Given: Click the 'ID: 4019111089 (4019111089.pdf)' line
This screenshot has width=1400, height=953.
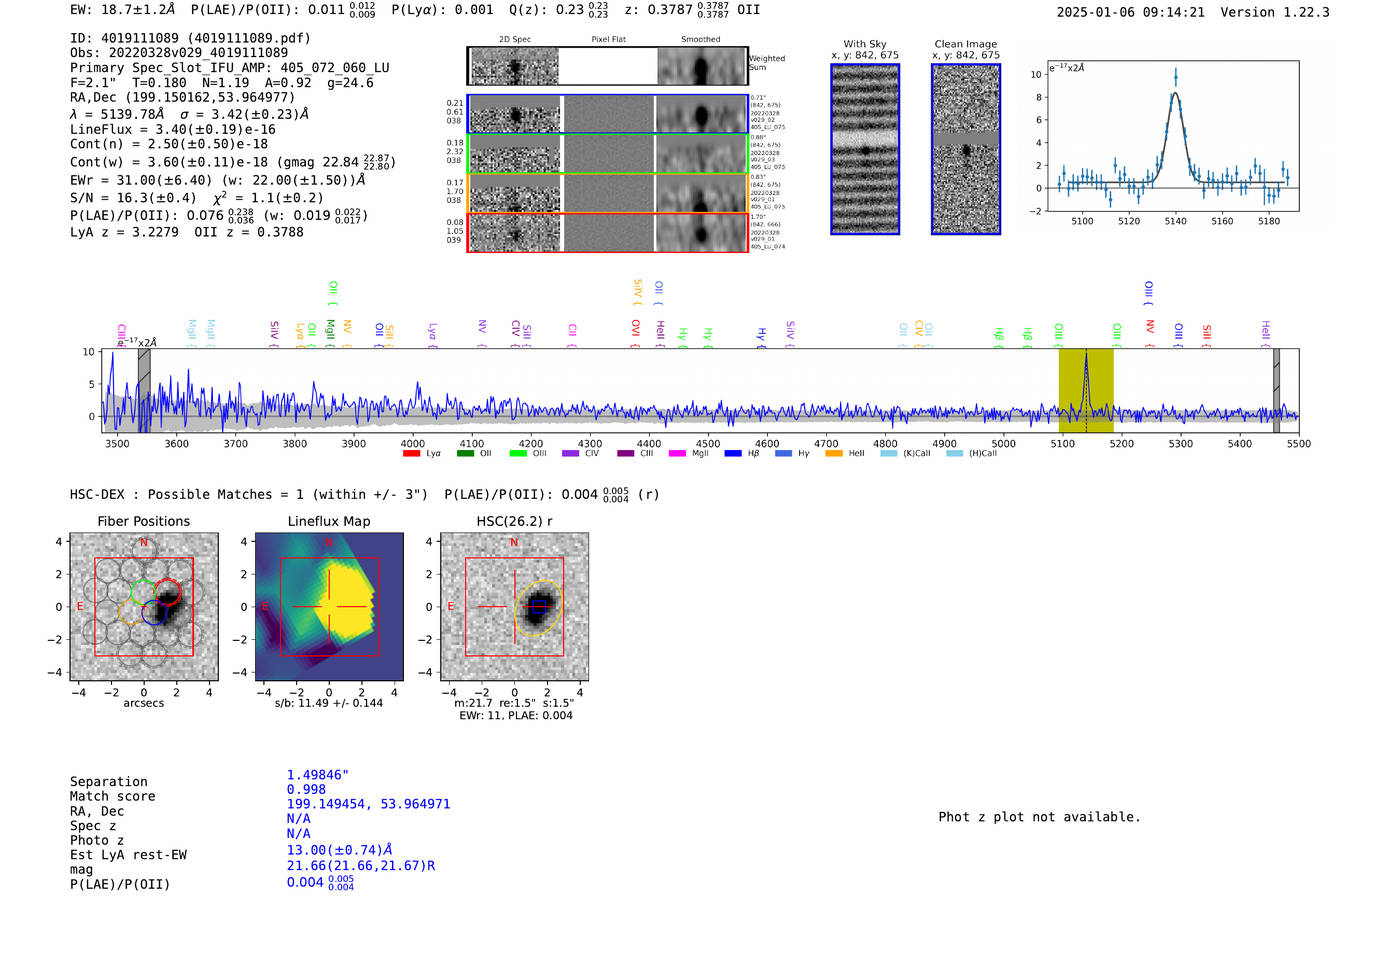Looking at the screenshot, I should click(x=190, y=38).
